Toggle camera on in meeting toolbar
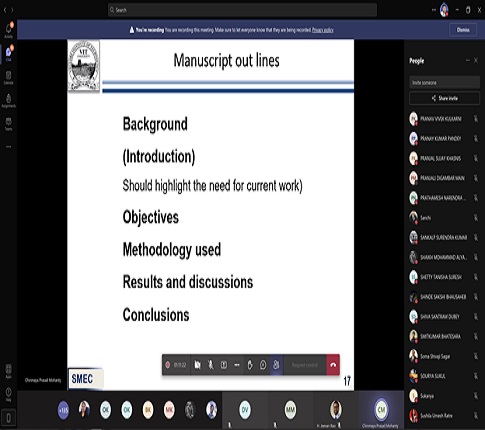The height and width of the screenshot is (430, 485). point(197,365)
